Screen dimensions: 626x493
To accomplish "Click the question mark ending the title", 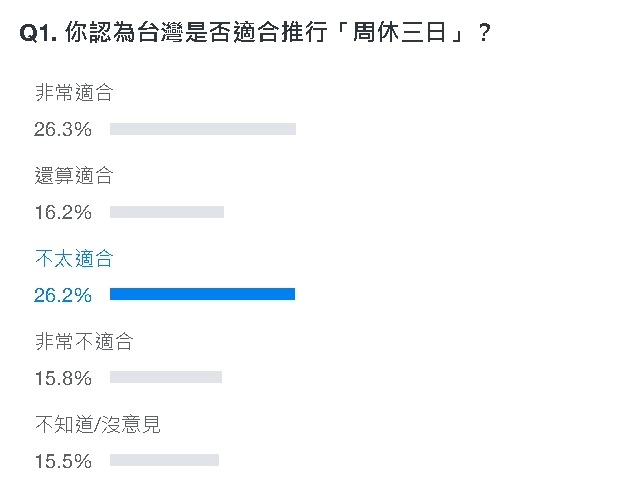I will click(x=484, y=33).
